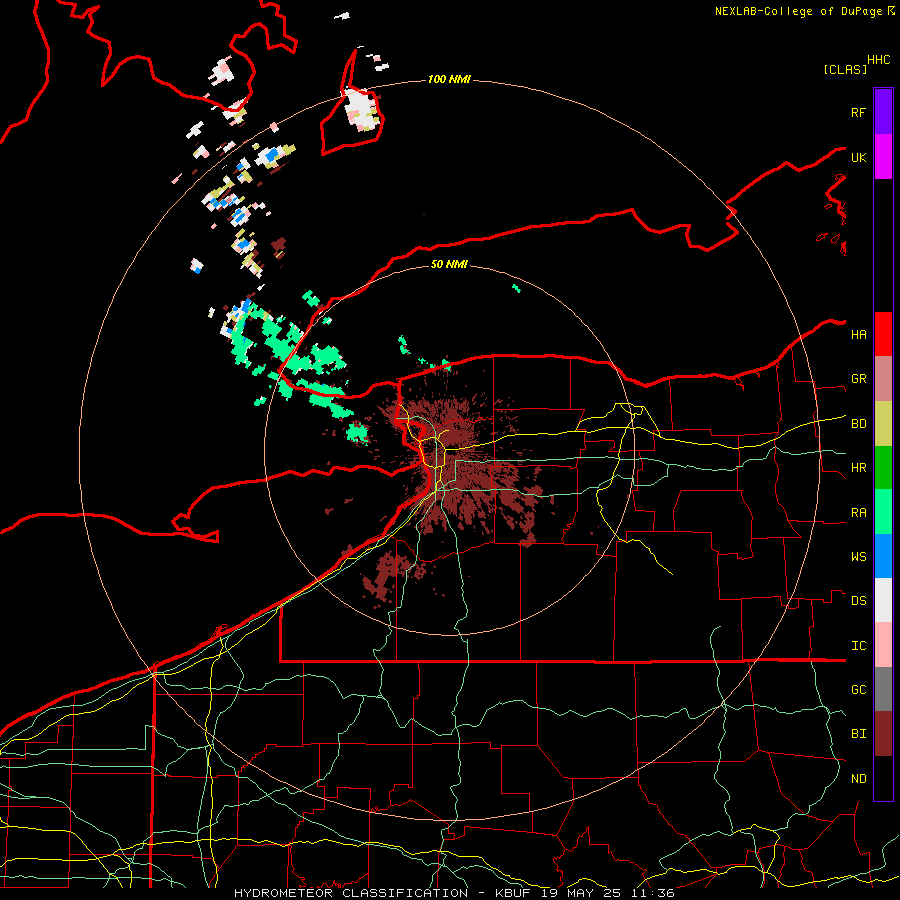900x900 pixels.
Task: Click the 'RA' legend label text
Action: [x=858, y=513]
